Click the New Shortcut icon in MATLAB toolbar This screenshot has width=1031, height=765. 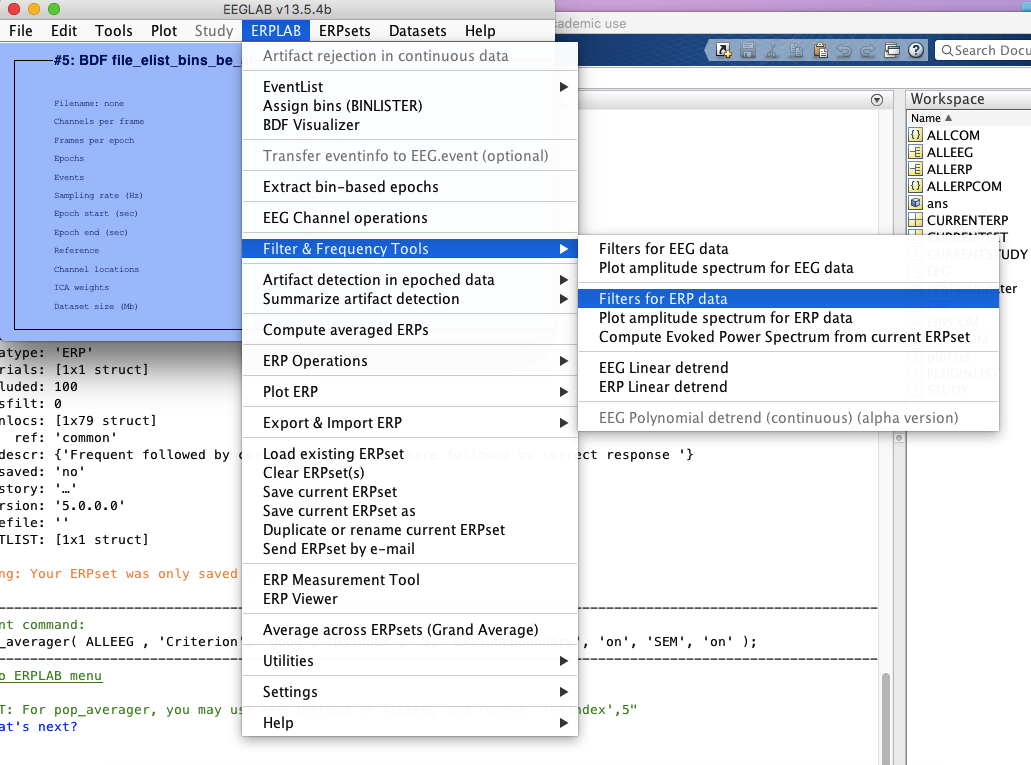tap(723, 51)
